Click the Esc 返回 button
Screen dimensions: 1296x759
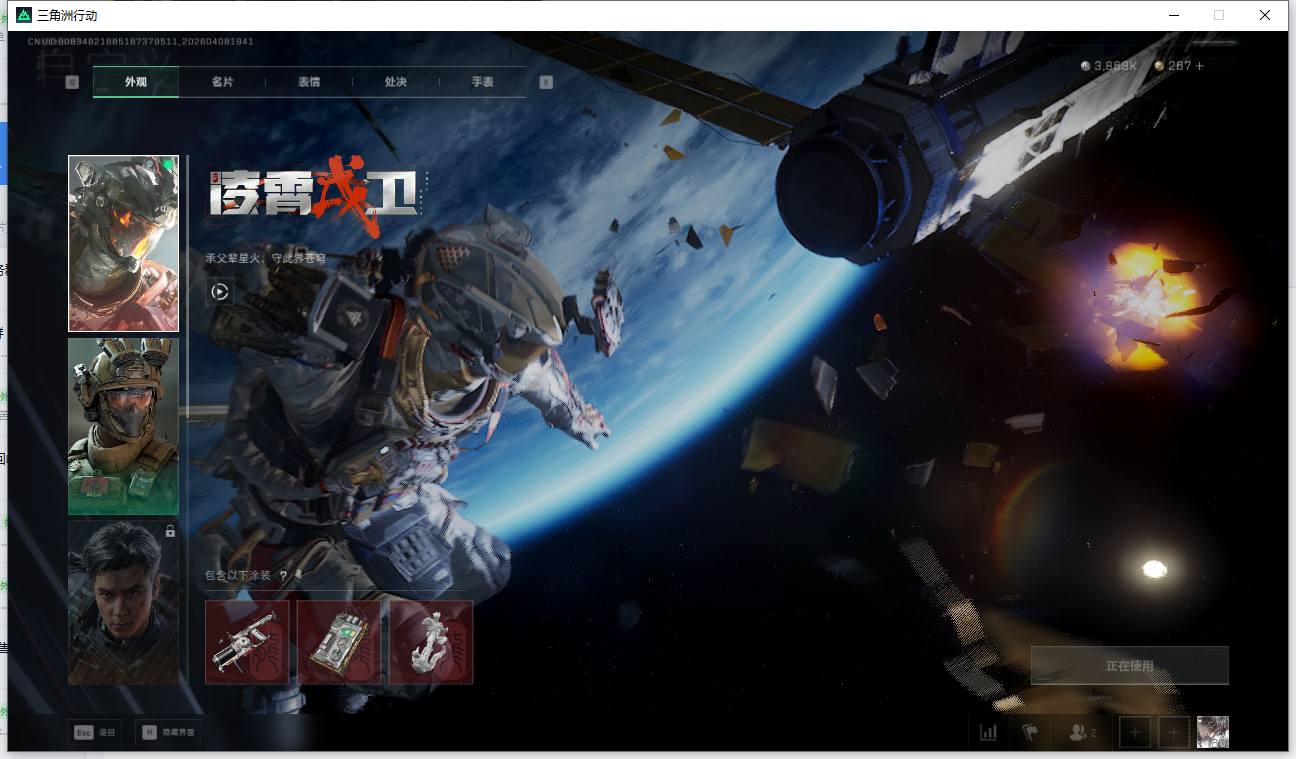click(x=95, y=732)
